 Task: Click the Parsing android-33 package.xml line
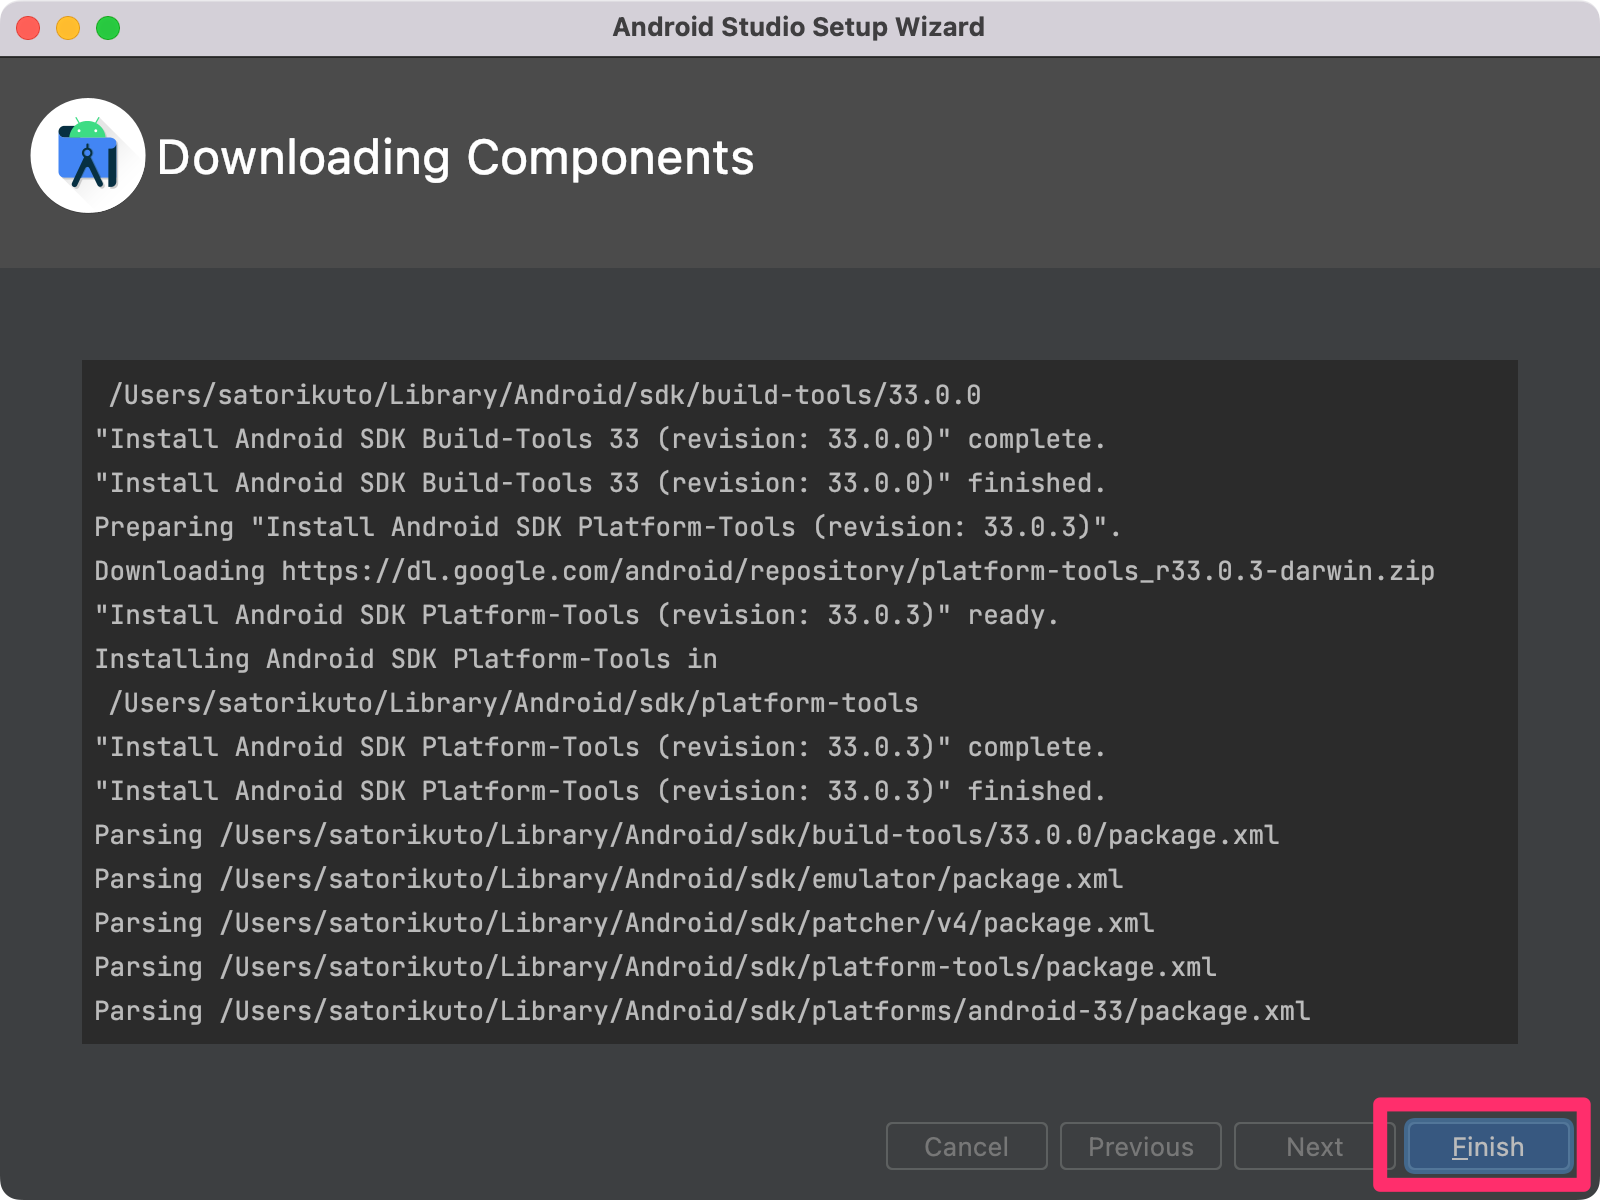point(700,1011)
